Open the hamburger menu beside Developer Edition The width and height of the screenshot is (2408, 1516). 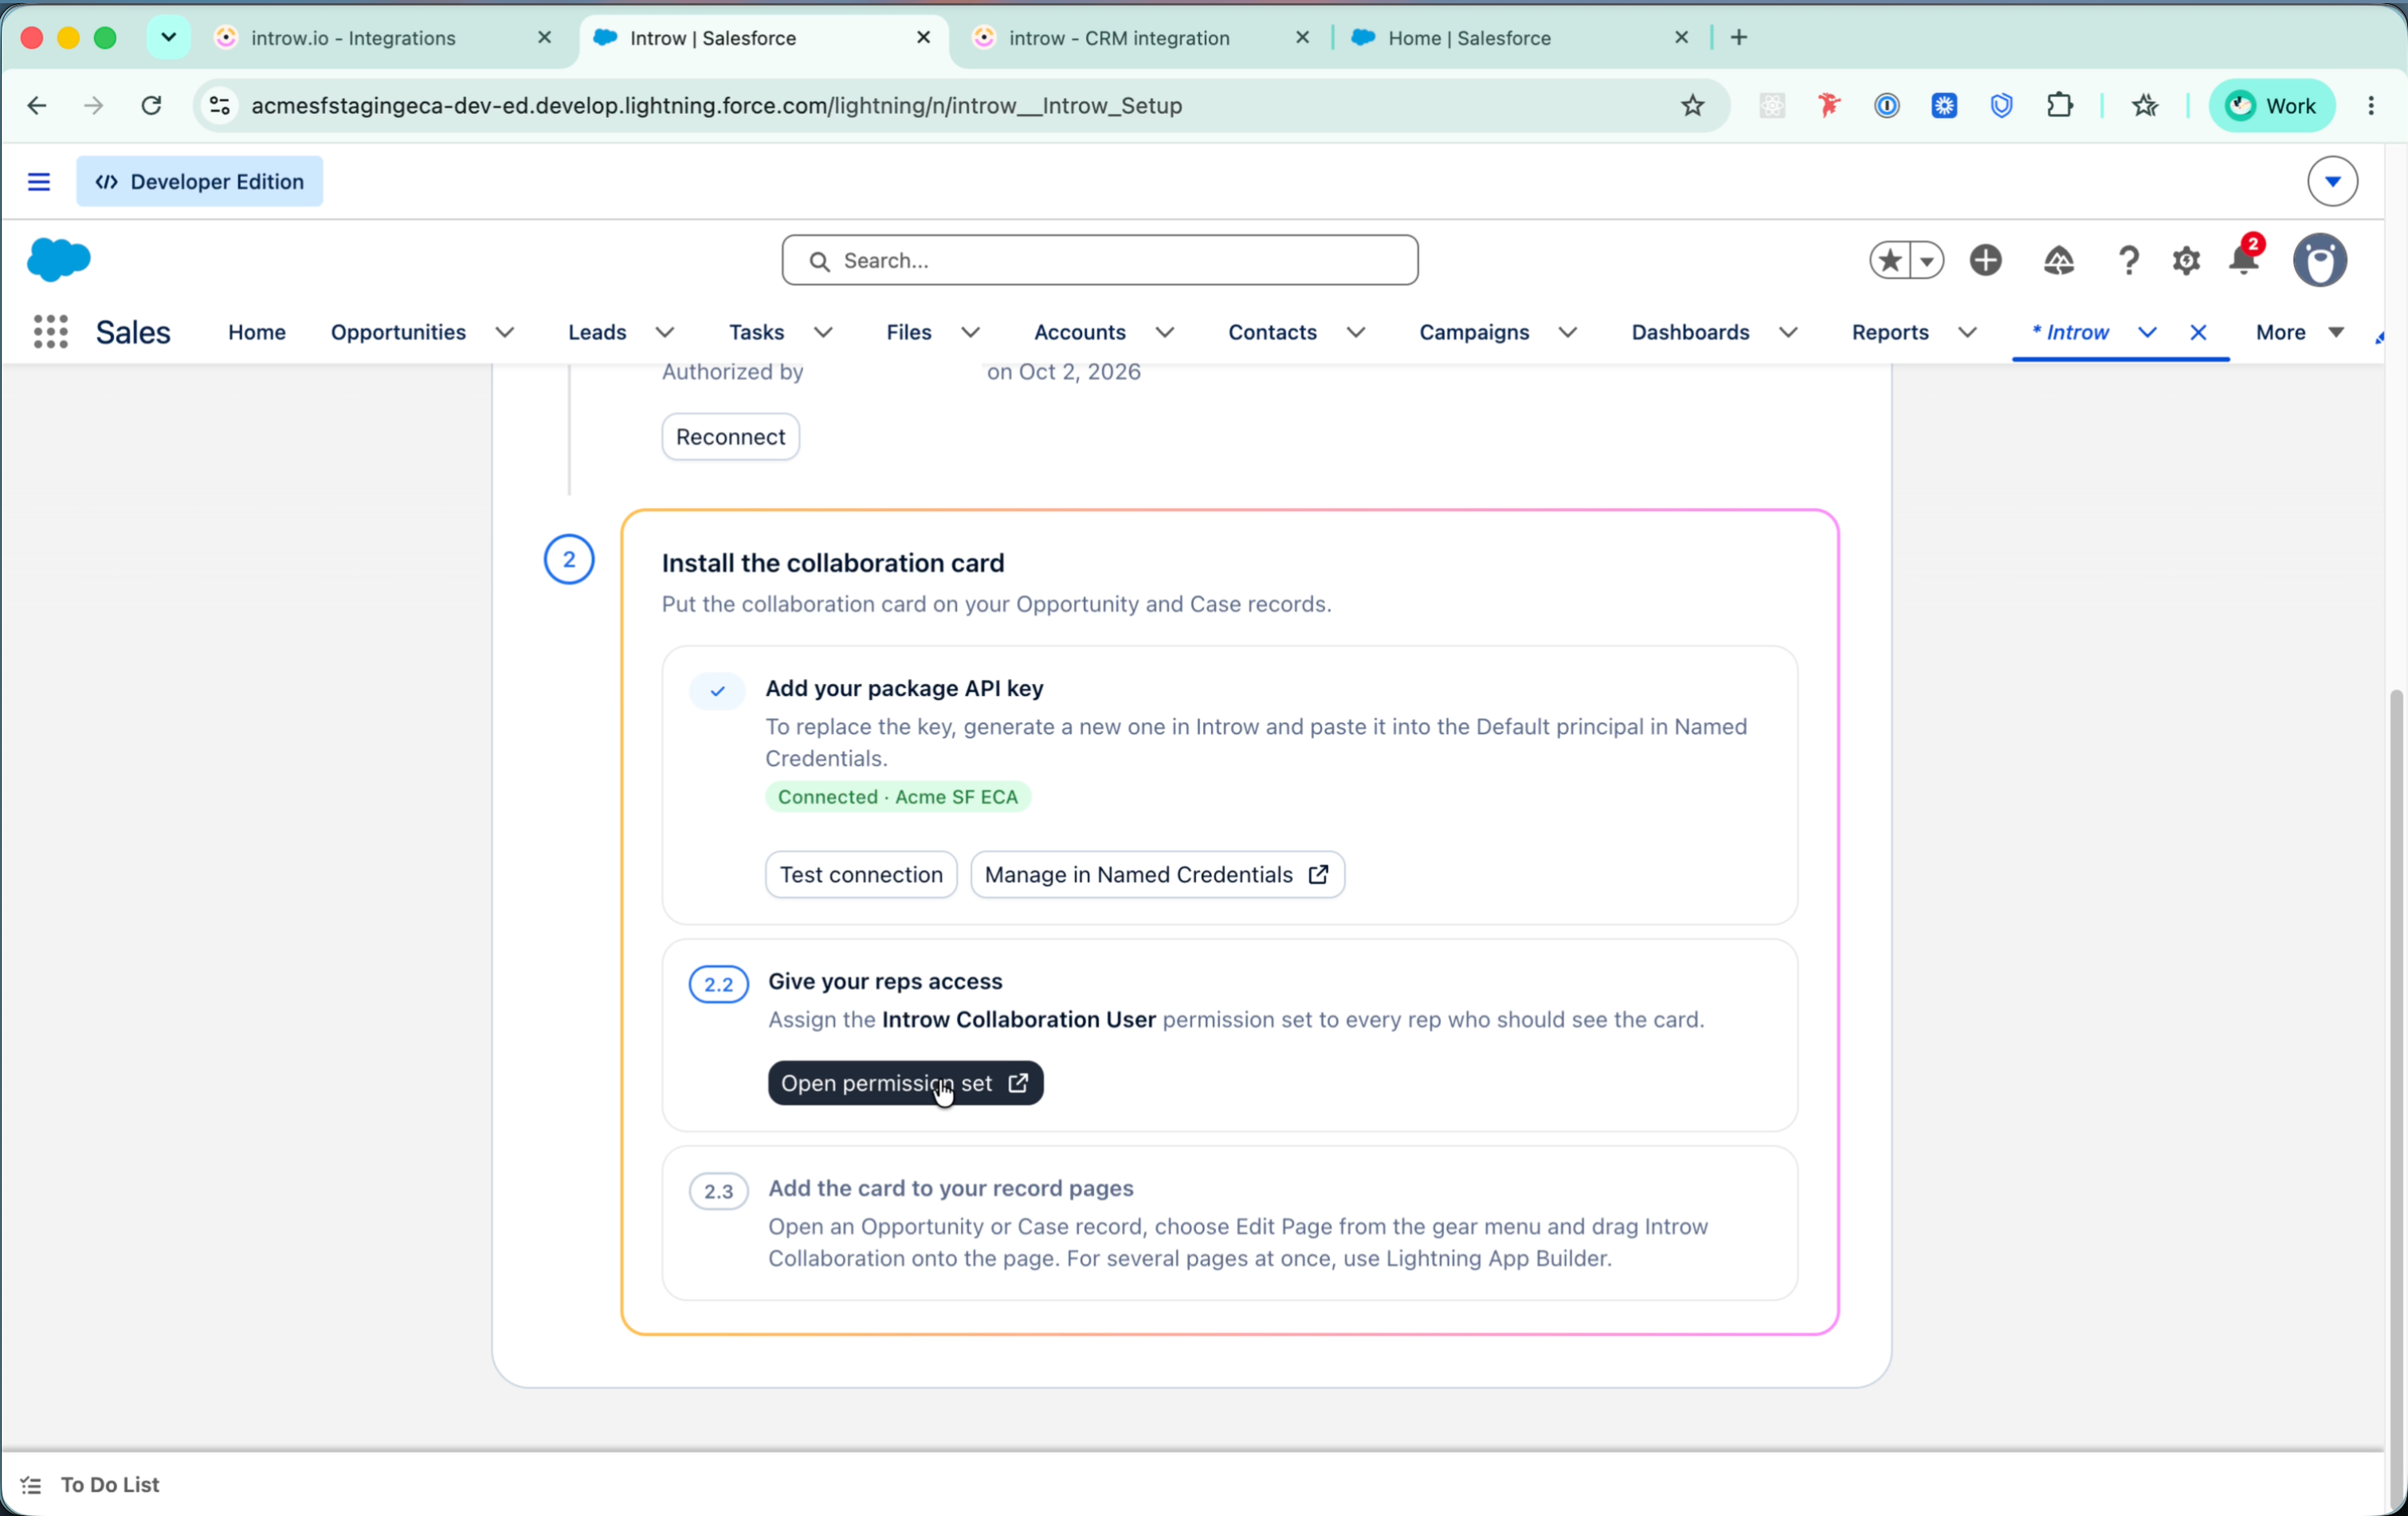tap(39, 181)
